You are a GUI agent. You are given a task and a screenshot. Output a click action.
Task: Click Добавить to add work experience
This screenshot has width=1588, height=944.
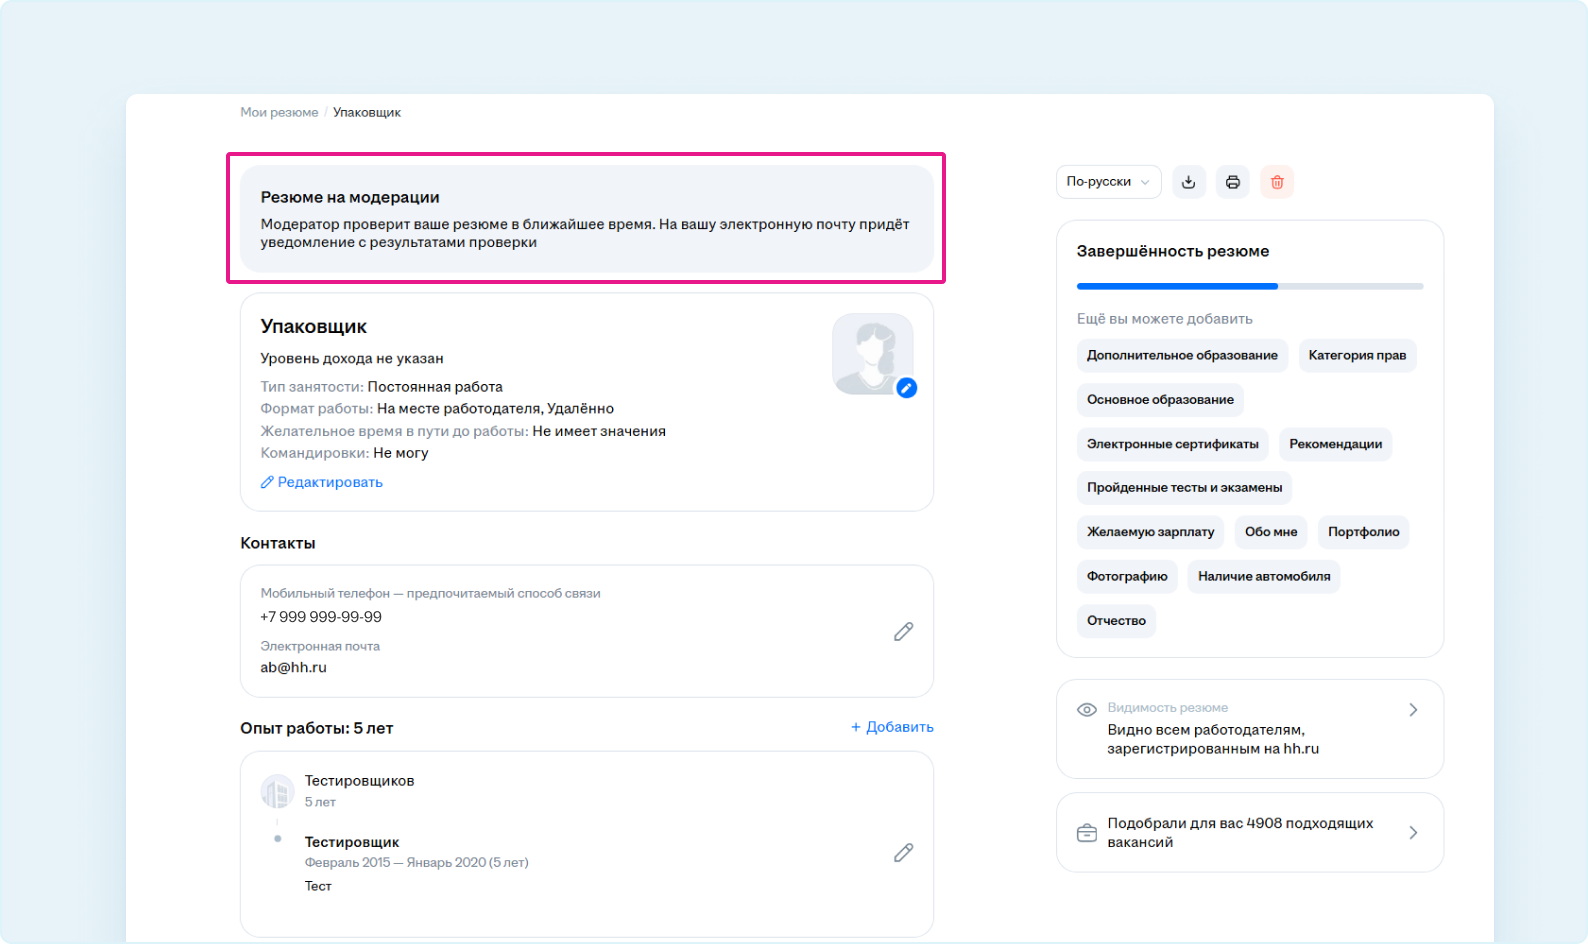pyautogui.click(x=892, y=727)
